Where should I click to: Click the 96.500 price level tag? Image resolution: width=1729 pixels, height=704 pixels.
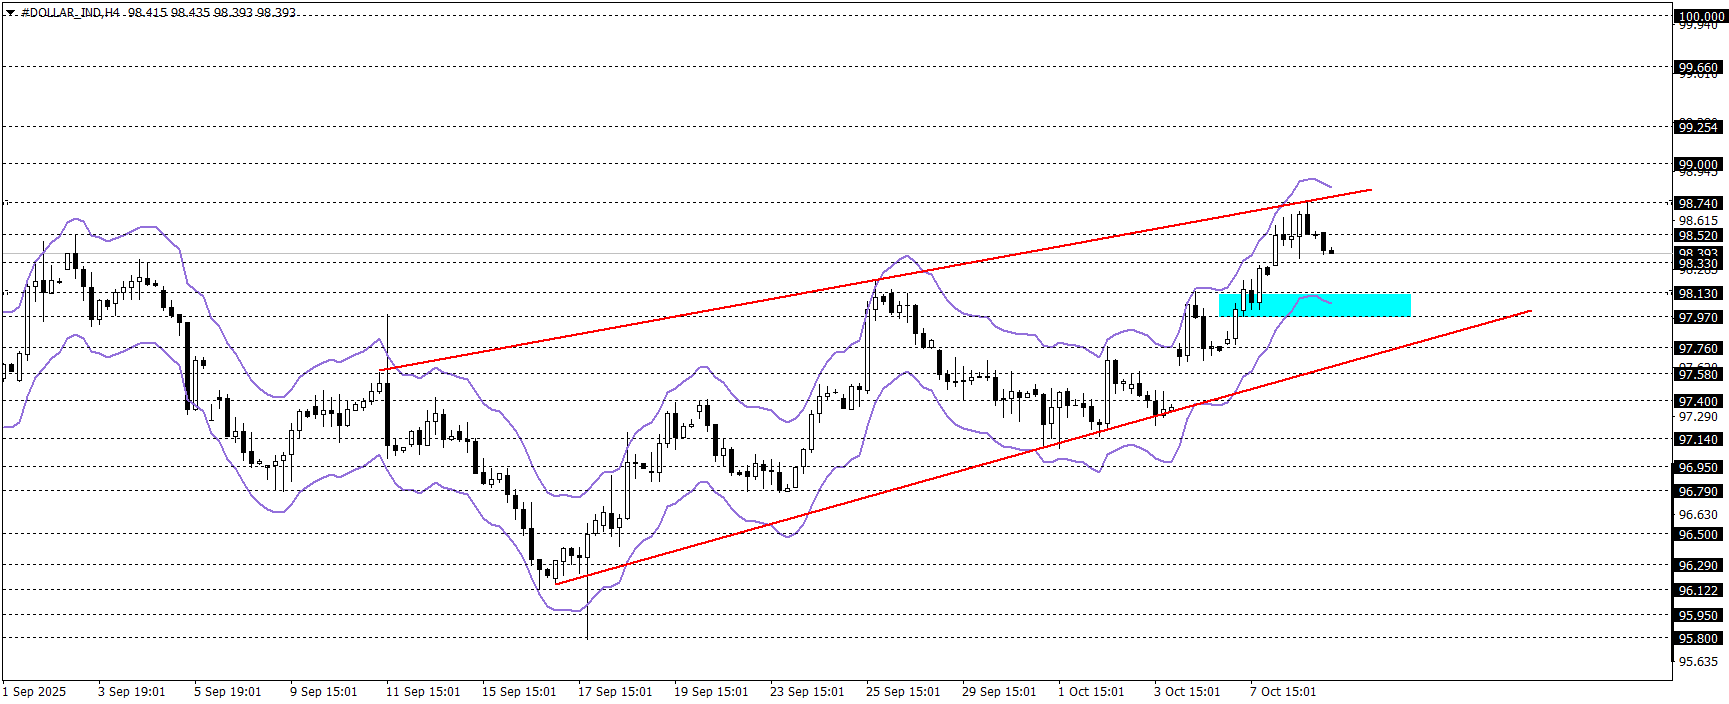[x=1698, y=534]
